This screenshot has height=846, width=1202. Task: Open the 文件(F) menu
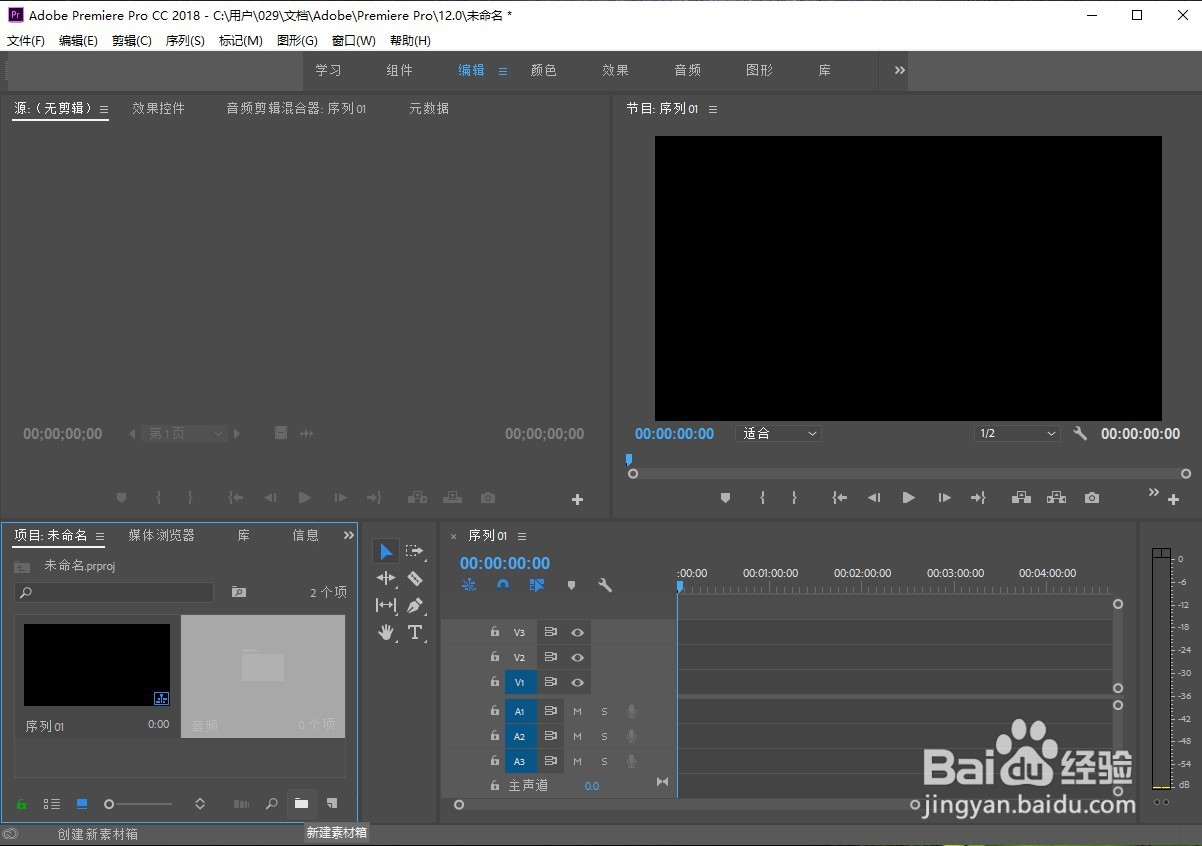[x=26, y=41]
